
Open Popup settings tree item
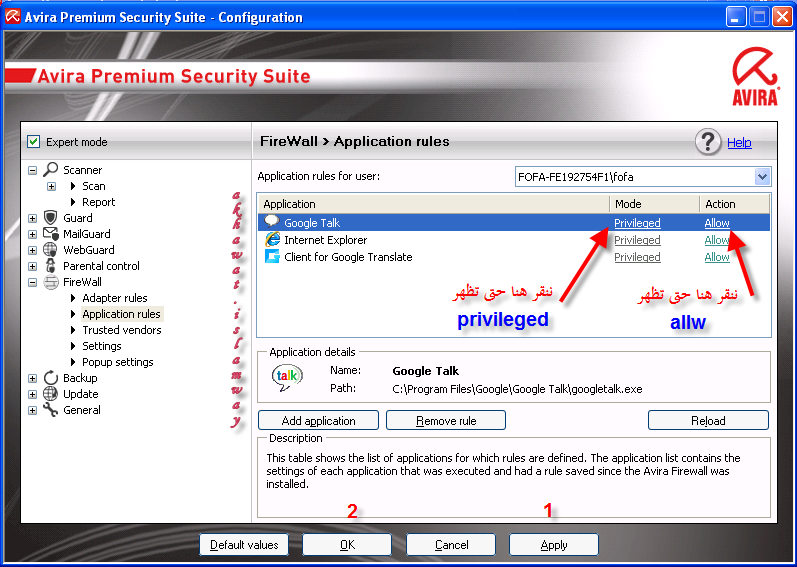click(117, 362)
